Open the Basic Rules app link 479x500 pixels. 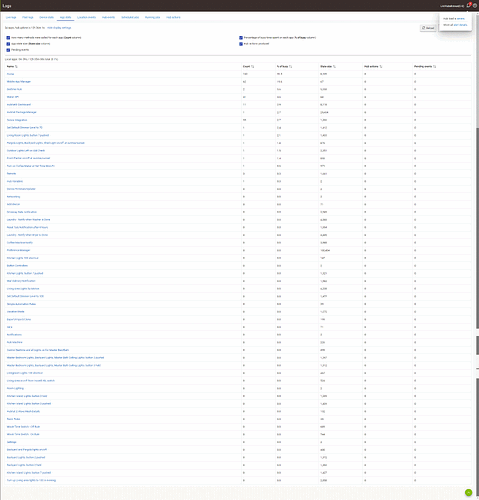(x=14, y=419)
